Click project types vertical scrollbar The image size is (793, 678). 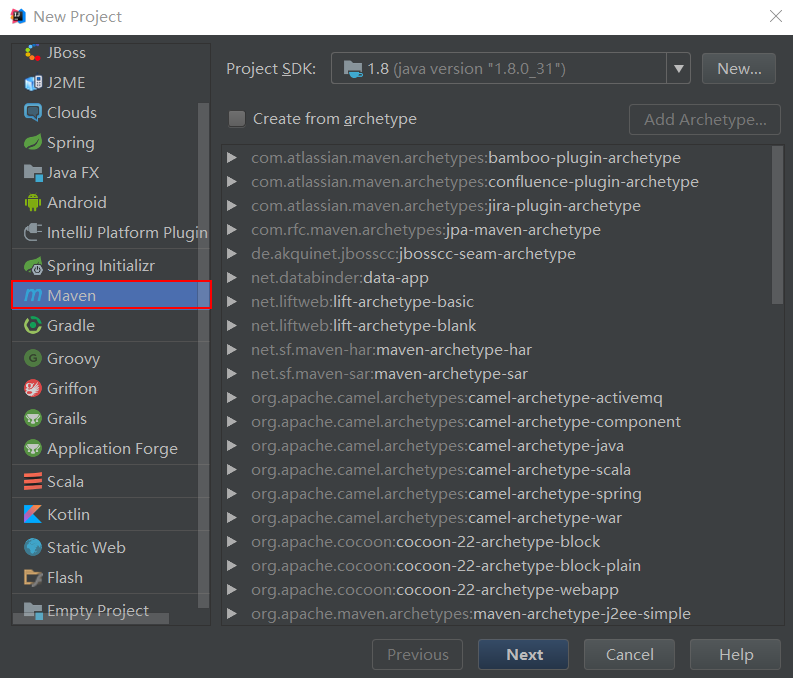[203, 355]
